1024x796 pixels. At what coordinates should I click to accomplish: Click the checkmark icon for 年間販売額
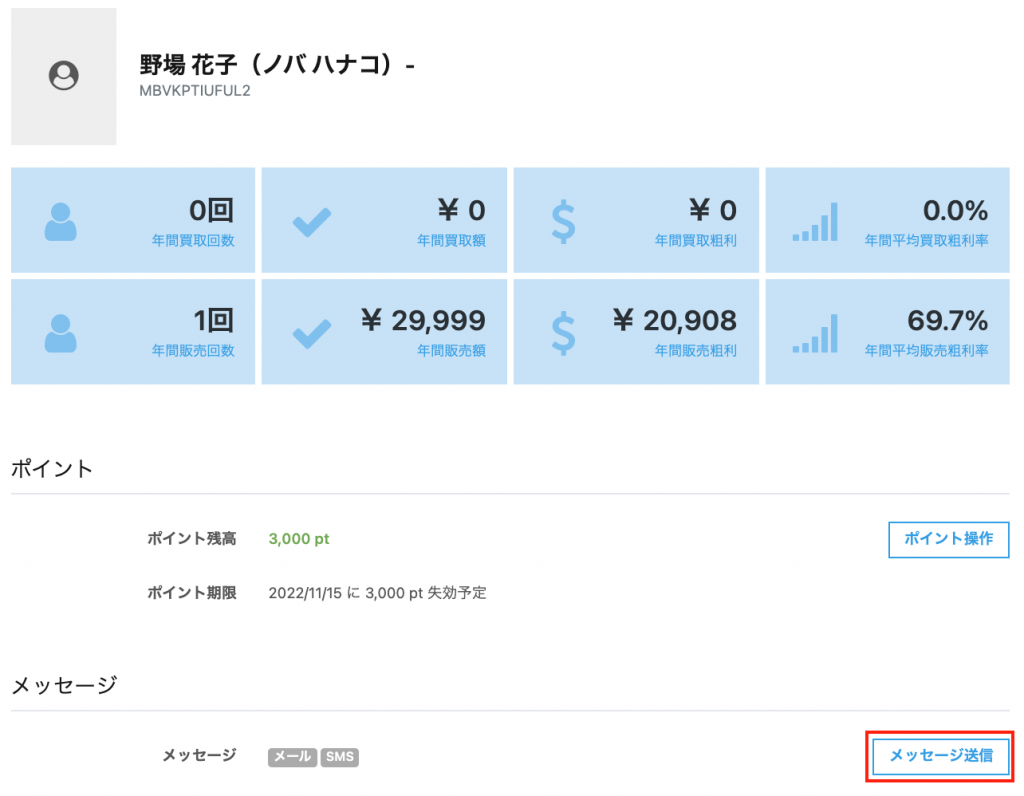(312, 333)
